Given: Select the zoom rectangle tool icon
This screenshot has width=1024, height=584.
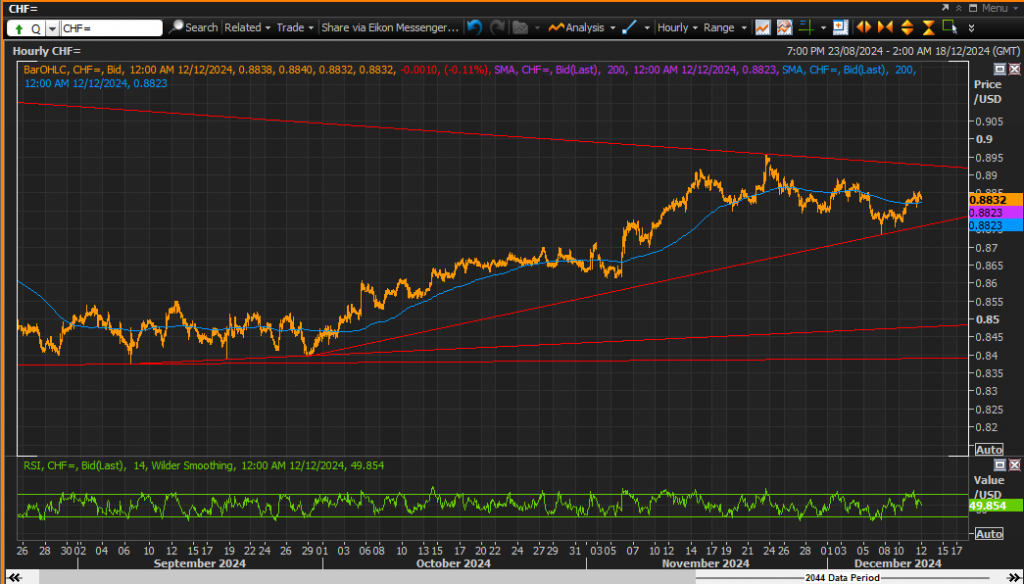Looking at the screenshot, I should tap(950, 27).
